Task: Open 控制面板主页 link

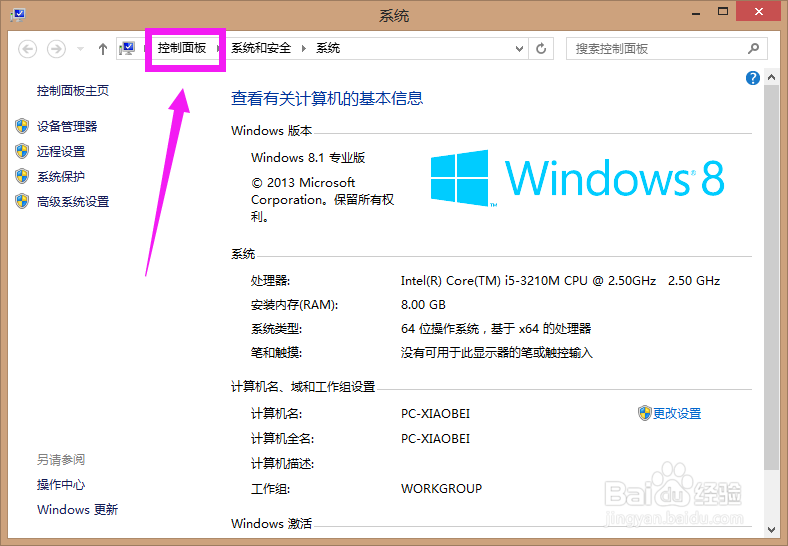Action: [73, 91]
